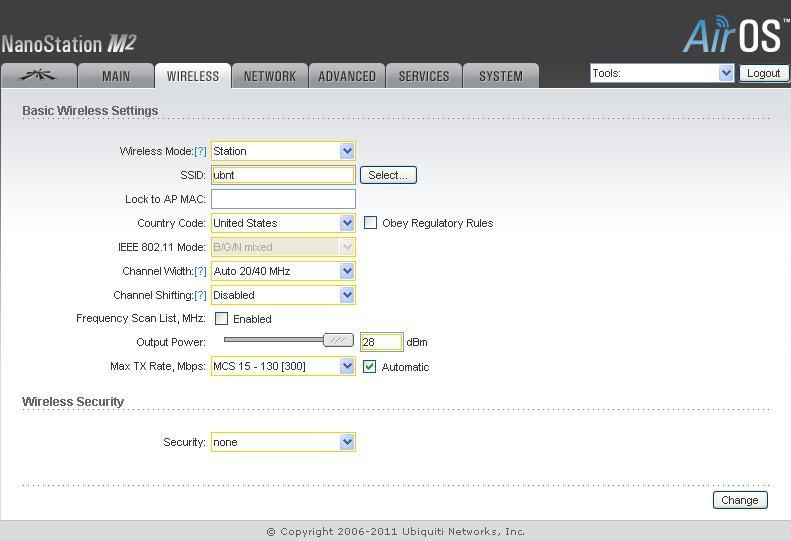Open the Channel Width dropdown
This screenshot has height=541, width=791.
click(283, 271)
